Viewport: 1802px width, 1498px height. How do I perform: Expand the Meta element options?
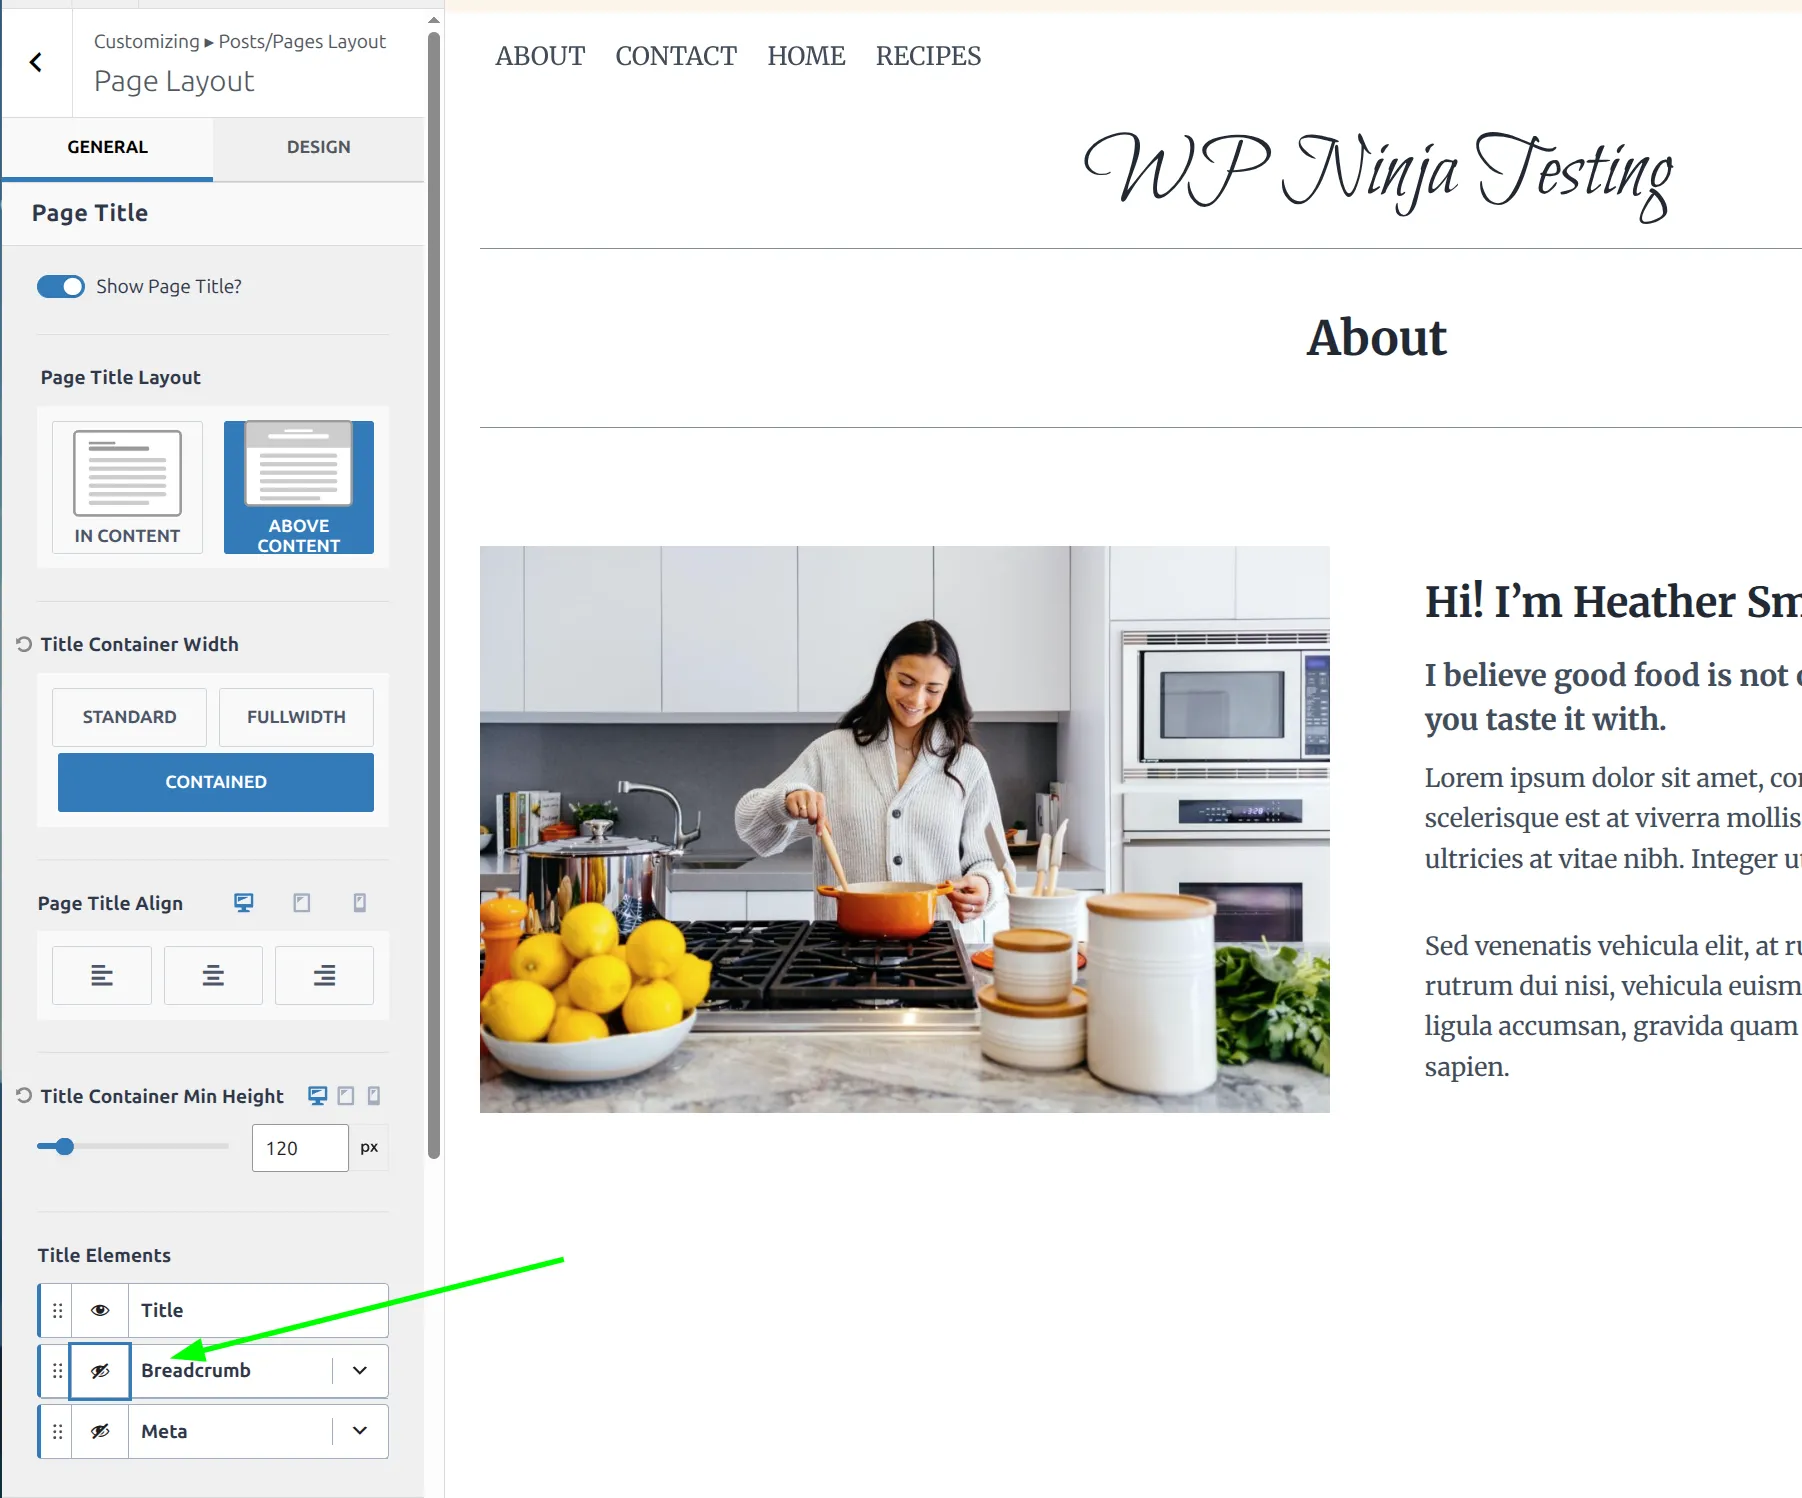(360, 1432)
